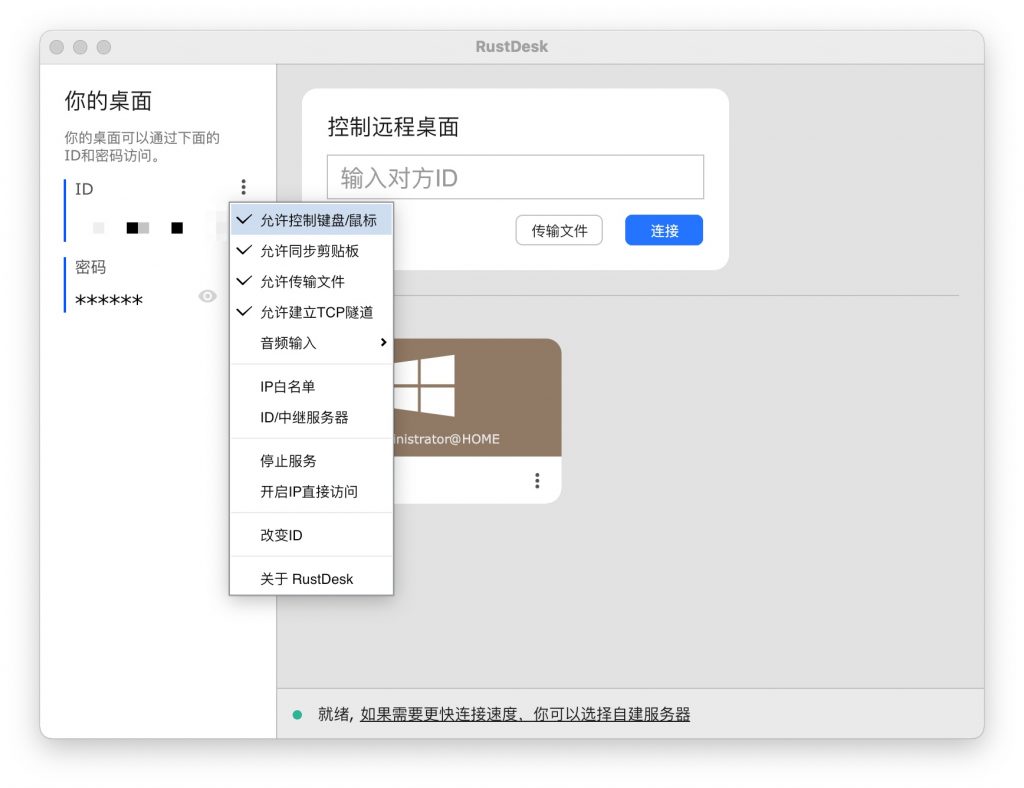Toggle 允许传输文件 menu option
The image size is (1024, 788).
312,282
